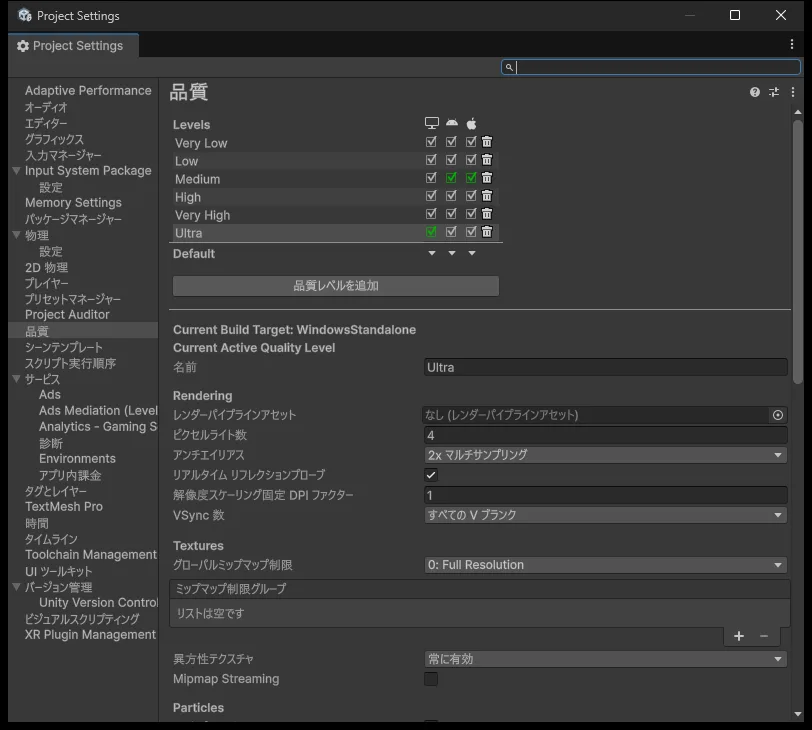Delete the Very Low quality level

[487, 141]
